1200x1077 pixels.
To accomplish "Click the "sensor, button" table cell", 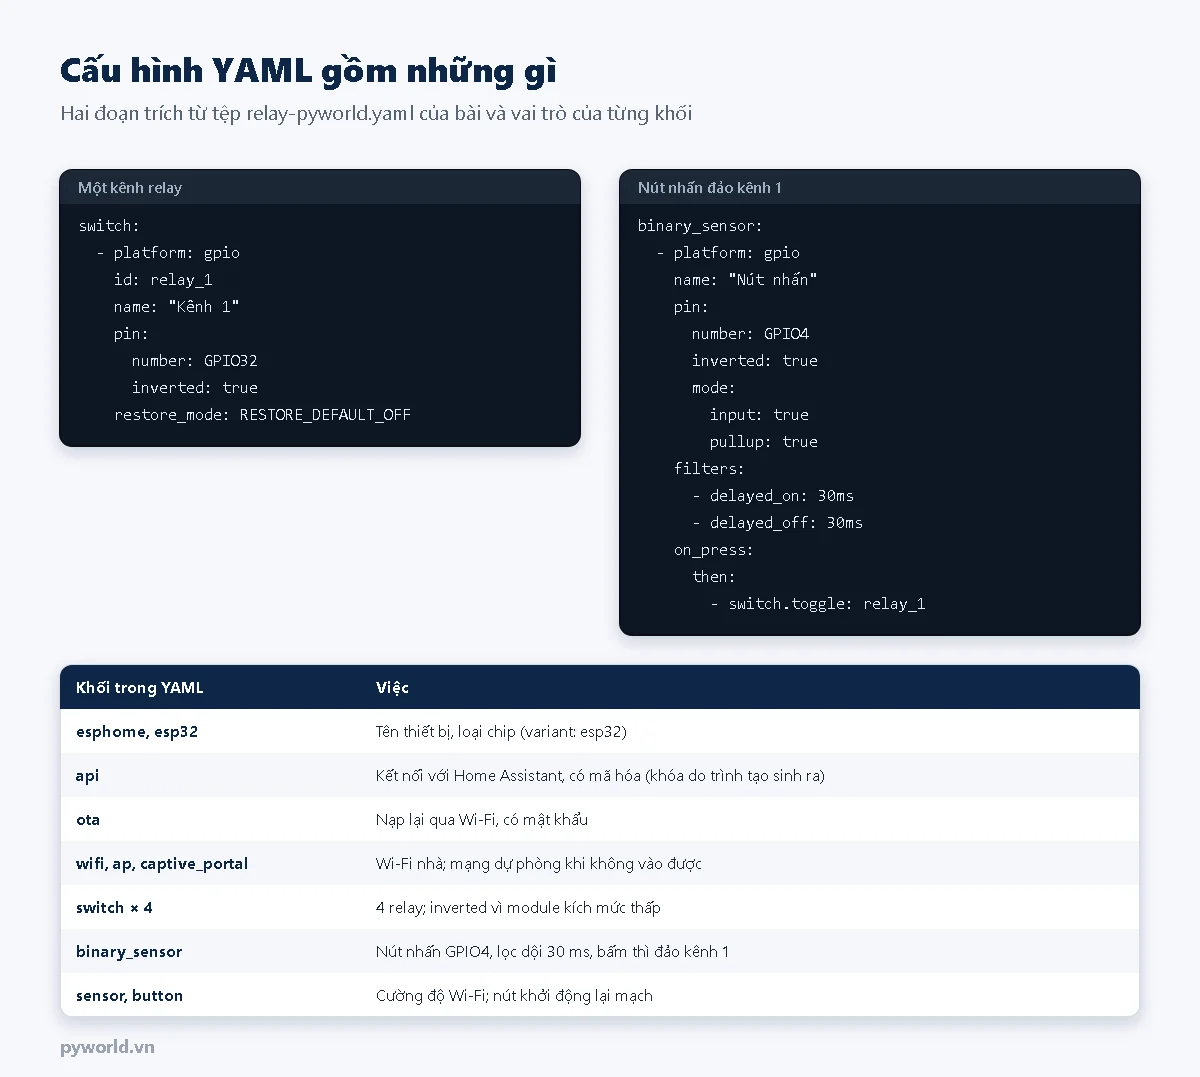I will [x=129, y=996].
